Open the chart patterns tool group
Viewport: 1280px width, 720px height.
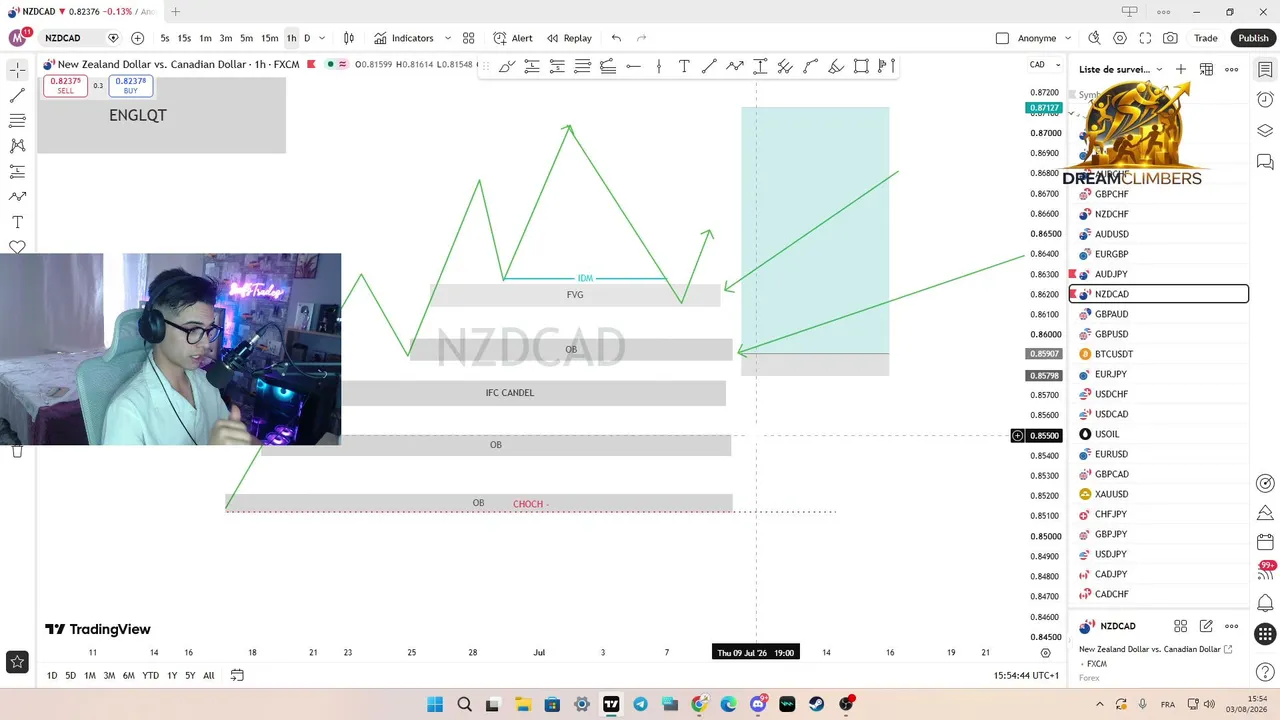pyautogui.click(x=17, y=146)
